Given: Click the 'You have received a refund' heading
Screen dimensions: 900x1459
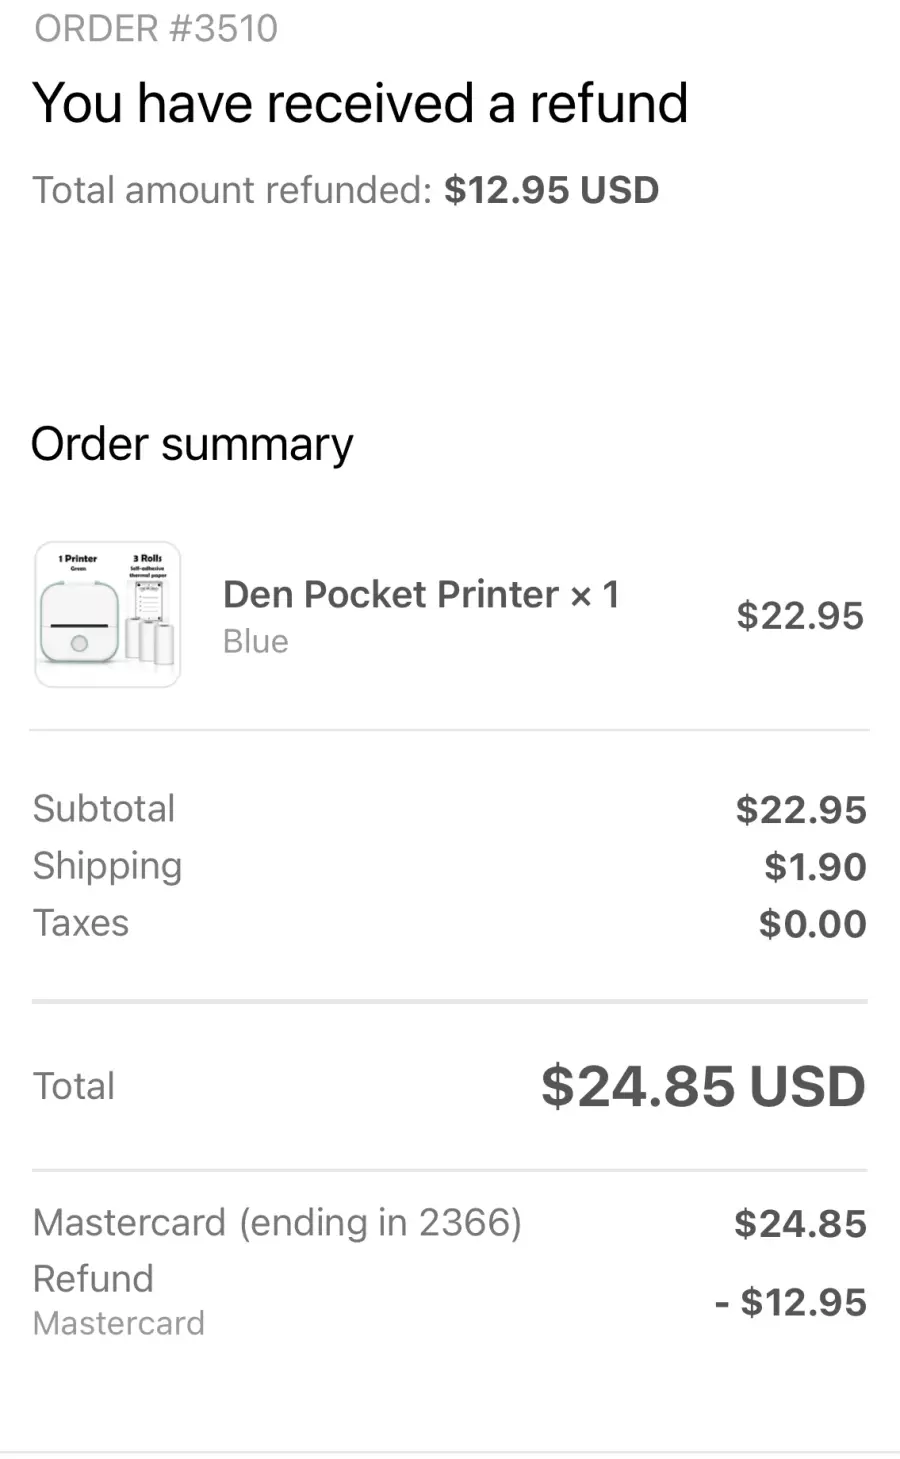Looking at the screenshot, I should pyautogui.click(x=360, y=103).
